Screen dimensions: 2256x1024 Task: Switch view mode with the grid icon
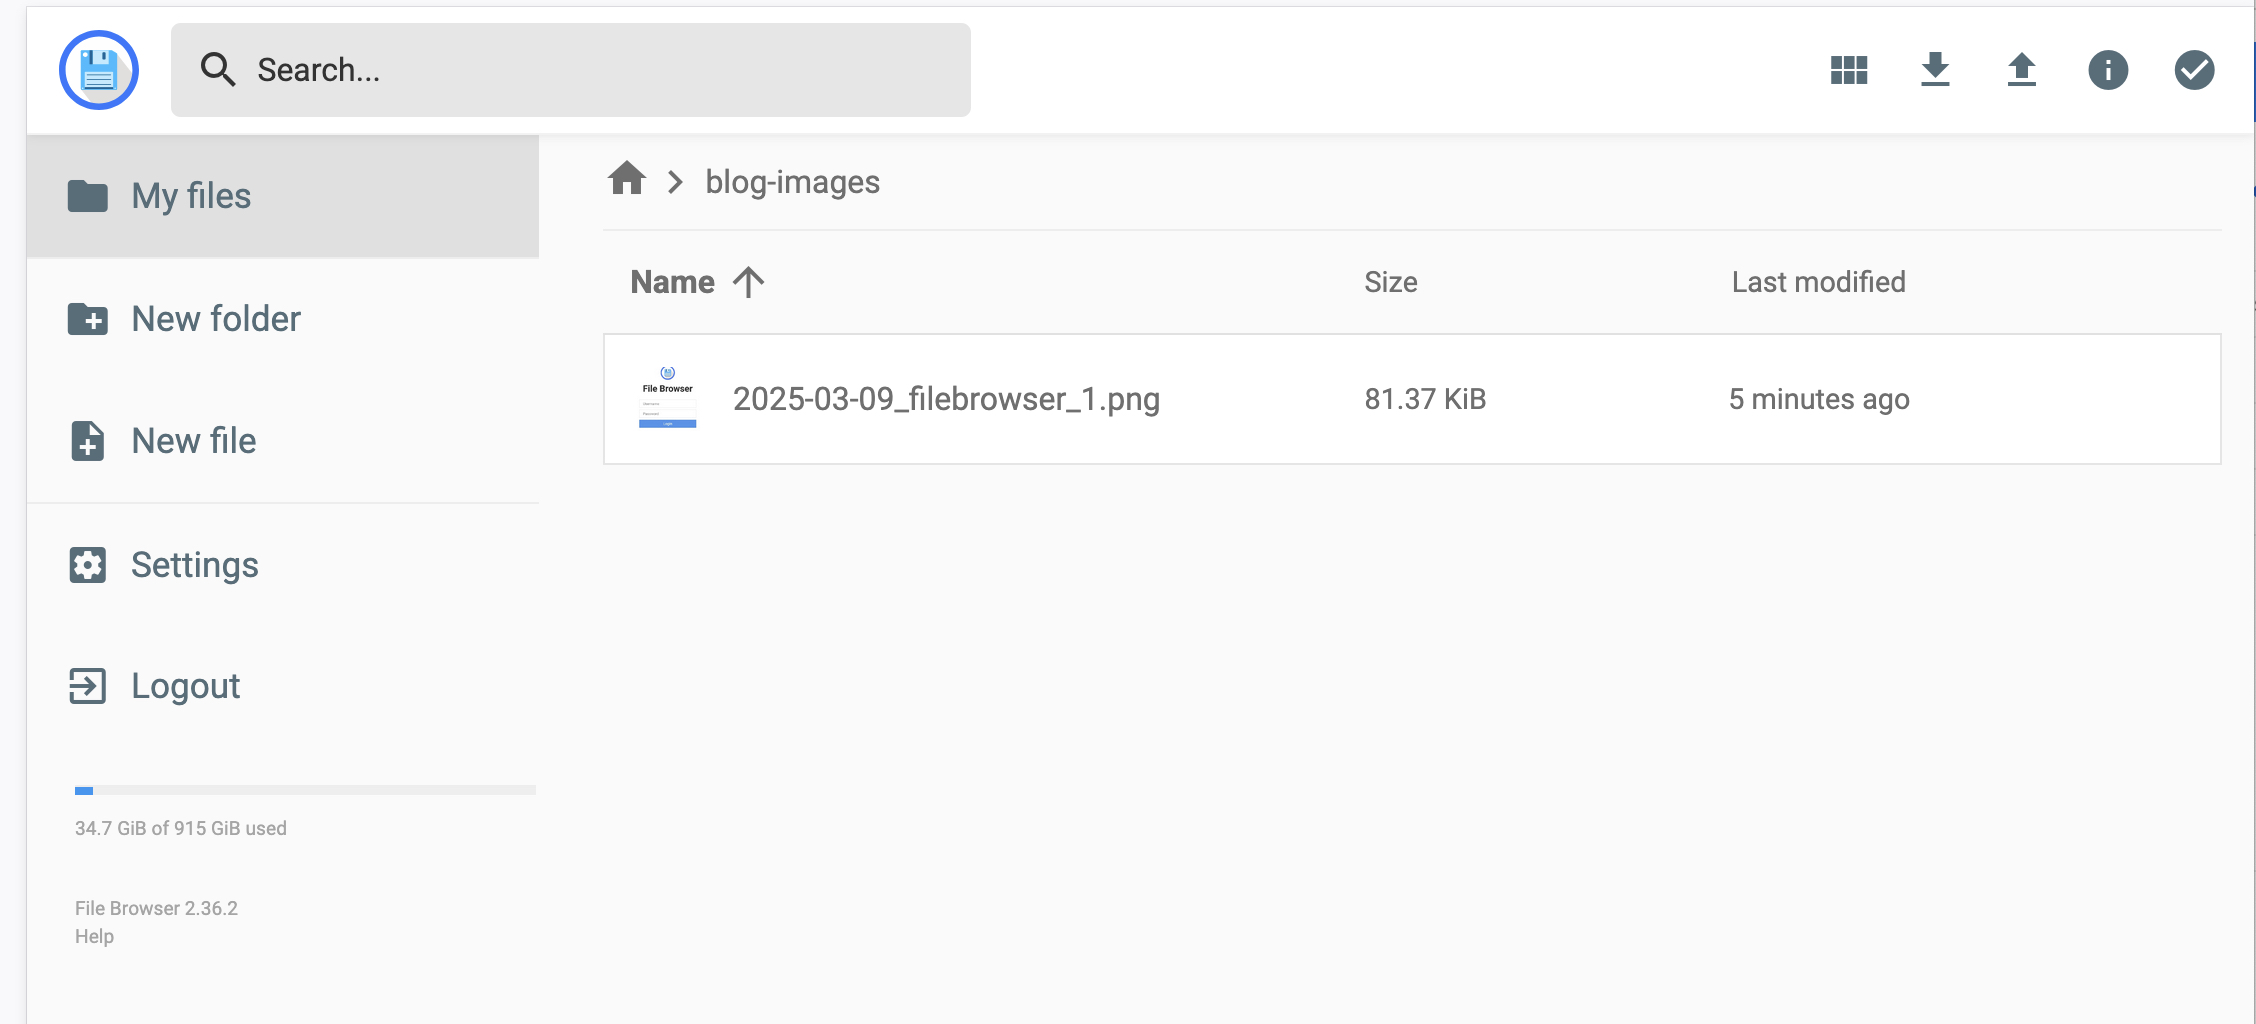pos(1849,70)
